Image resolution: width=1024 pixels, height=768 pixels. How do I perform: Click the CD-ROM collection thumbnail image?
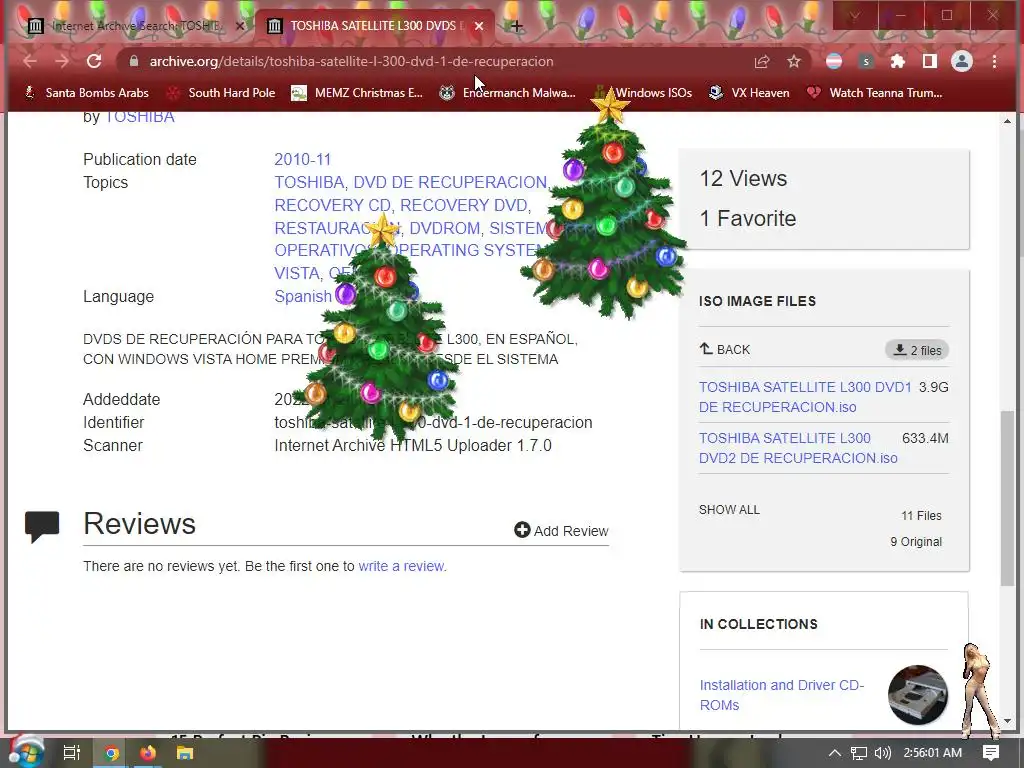pyautogui.click(x=918, y=695)
